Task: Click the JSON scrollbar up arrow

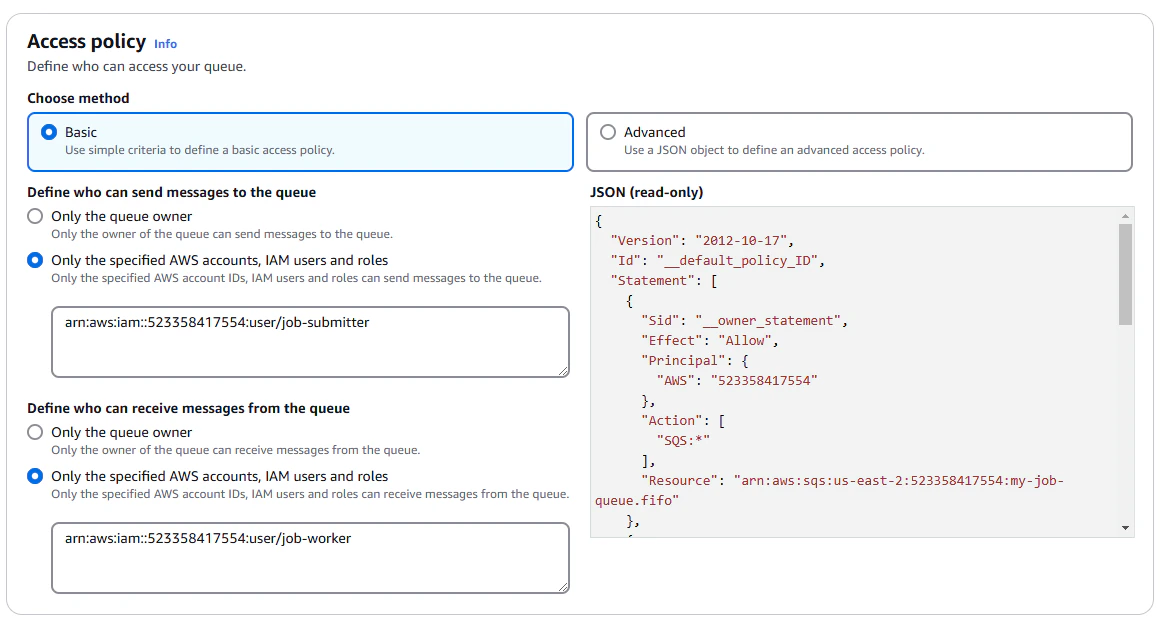Action: tap(1126, 216)
